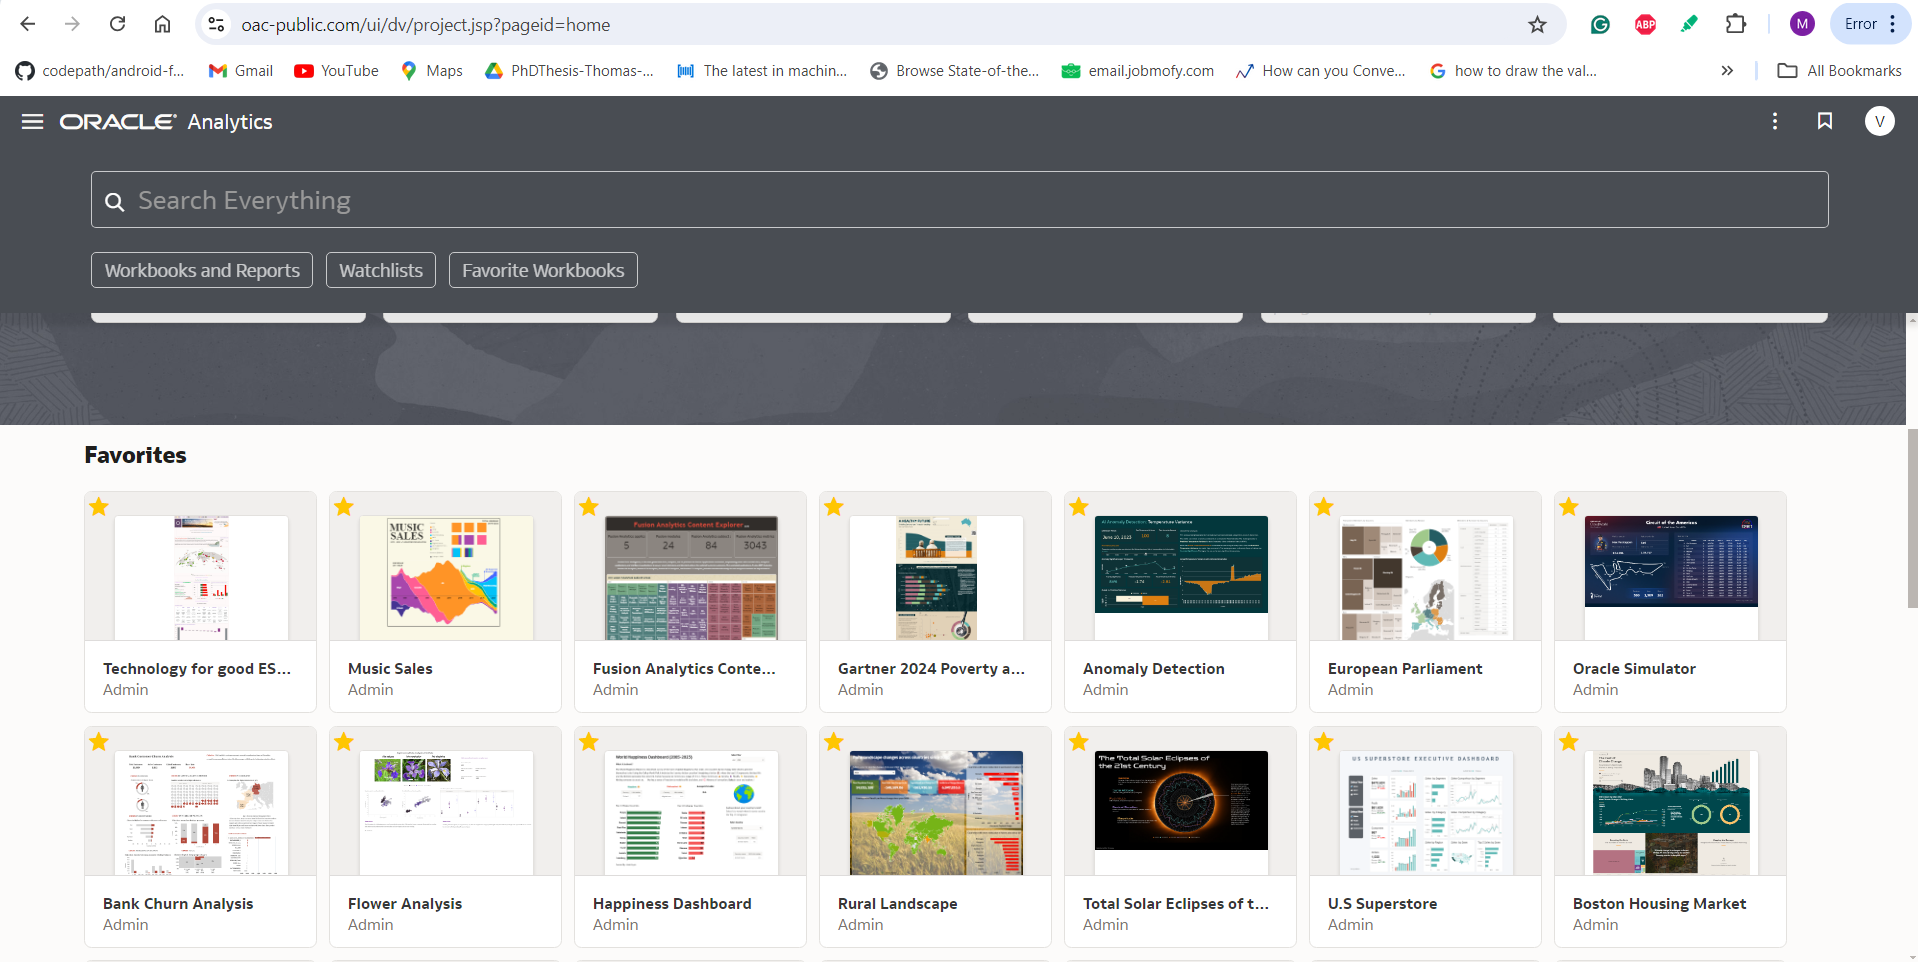The height and width of the screenshot is (962, 1918).
Task: Toggle Flower Analysis favorite star
Action: click(344, 742)
